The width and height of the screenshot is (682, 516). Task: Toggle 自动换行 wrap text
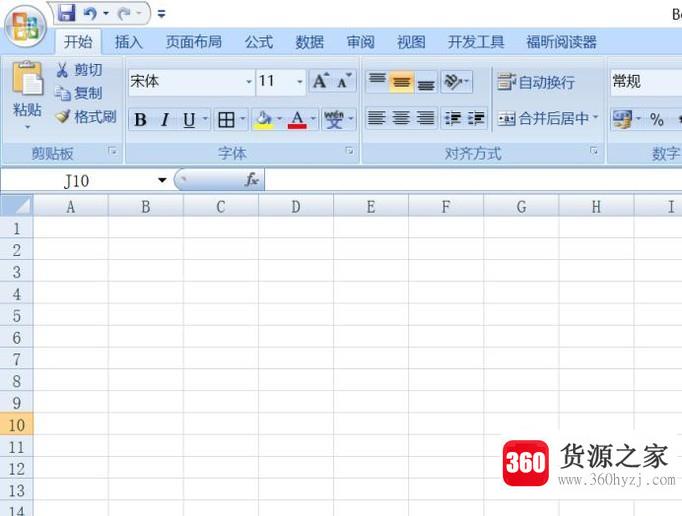coord(536,82)
